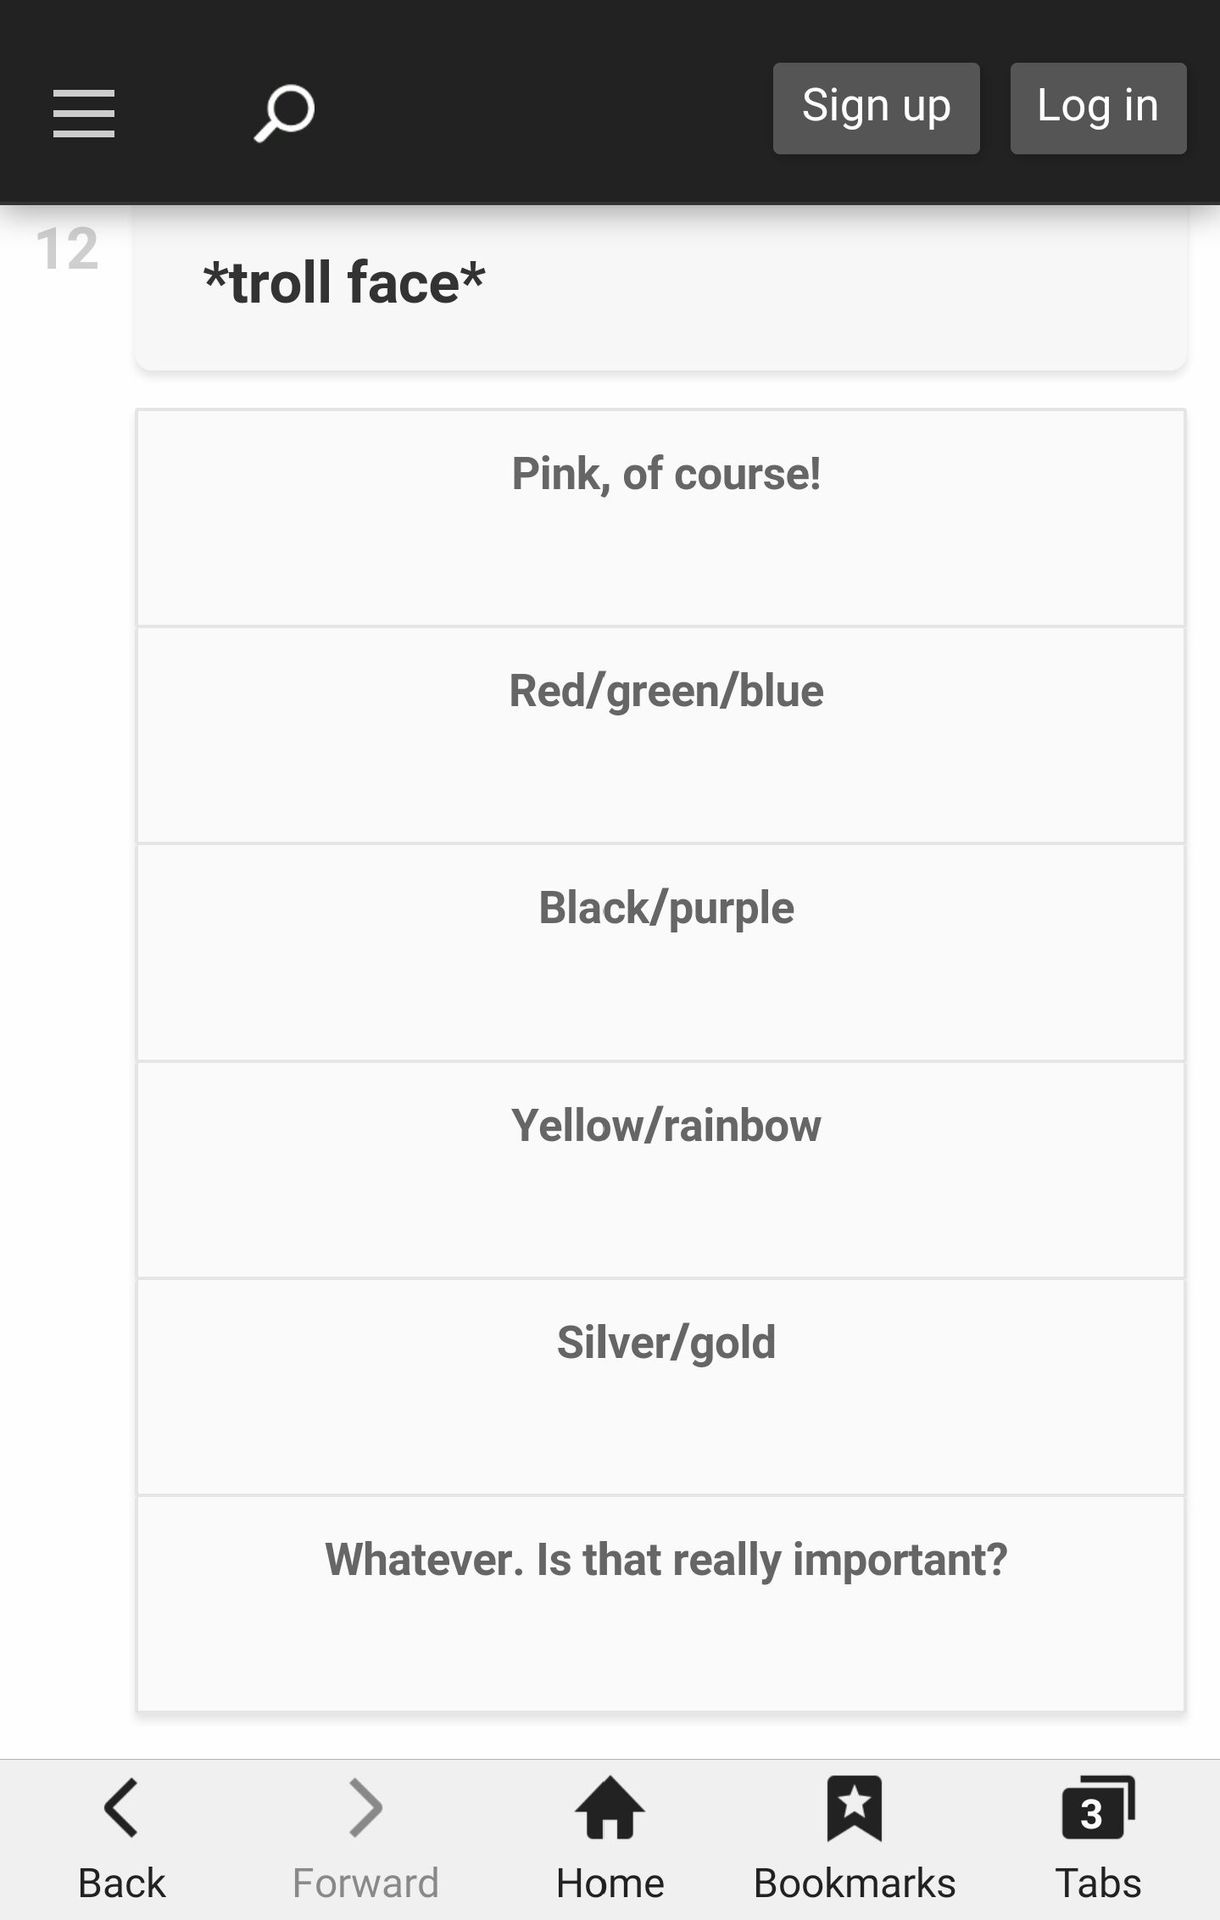Tap the Forward arrow icon

click(x=365, y=1808)
